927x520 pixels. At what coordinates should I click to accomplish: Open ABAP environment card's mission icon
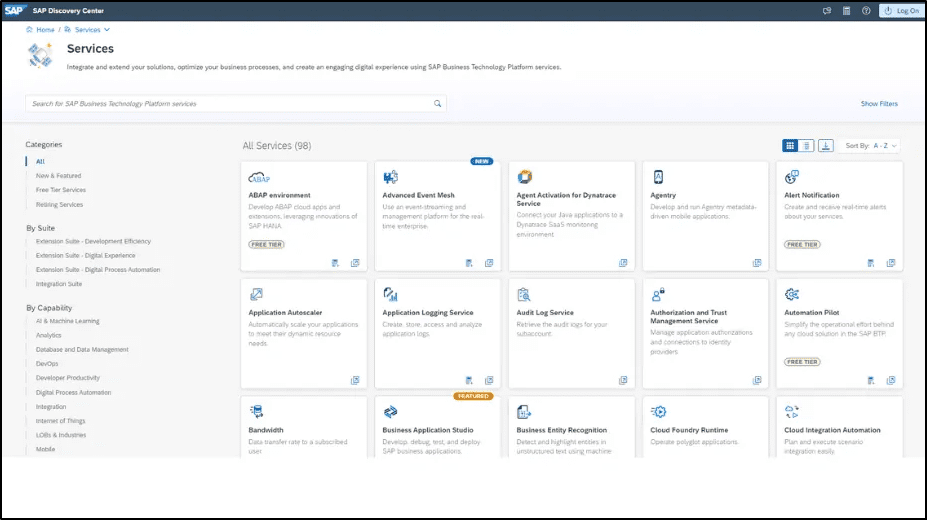coord(335,263)
